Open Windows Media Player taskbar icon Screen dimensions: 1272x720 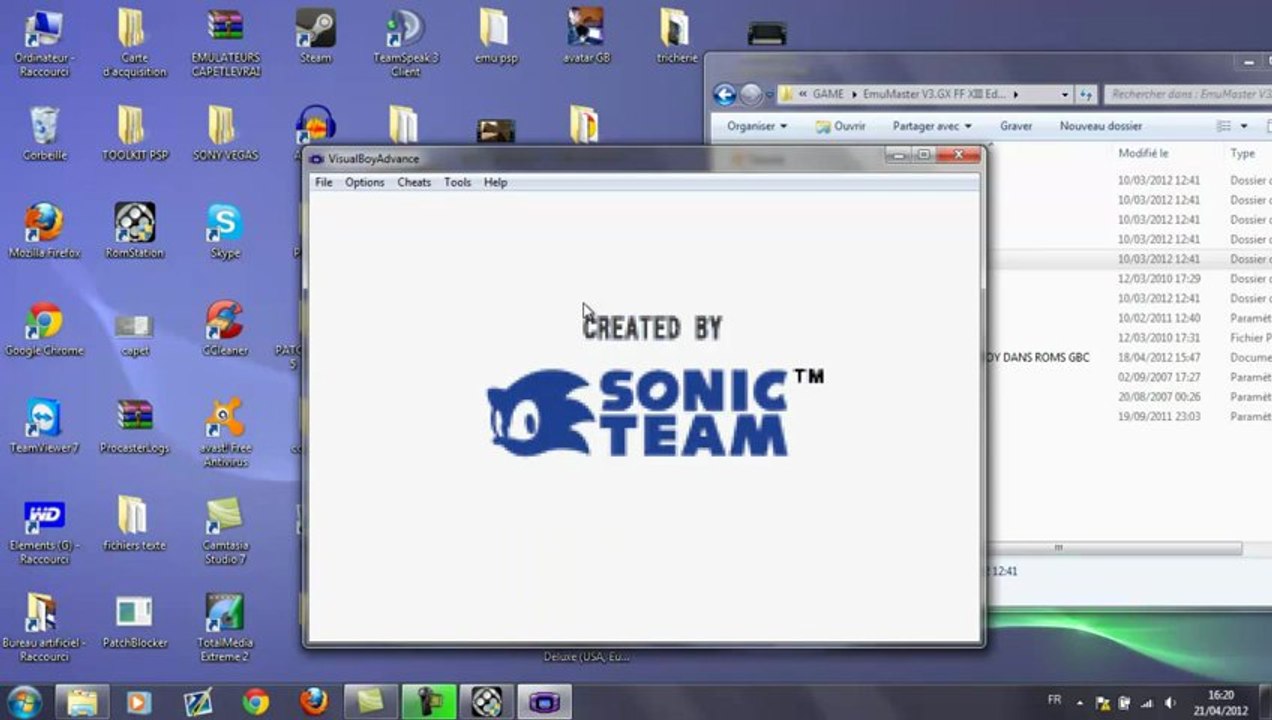(x=139, y=701)
